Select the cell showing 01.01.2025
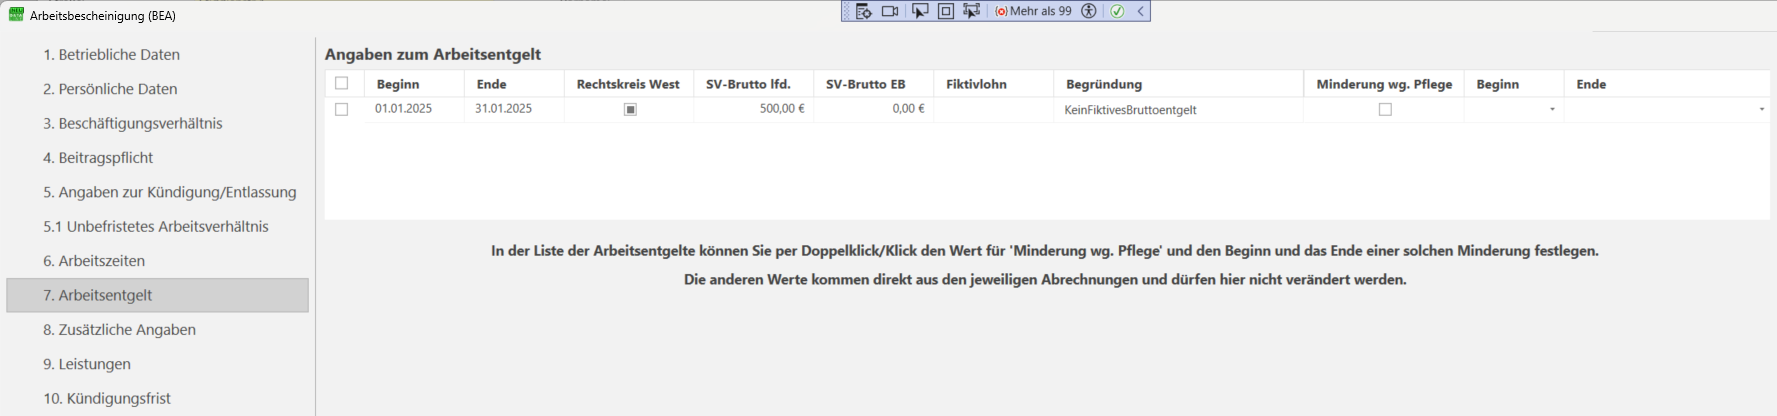Image resolution: width=1777 pixels, height=416 pixels. click(414, 109)
